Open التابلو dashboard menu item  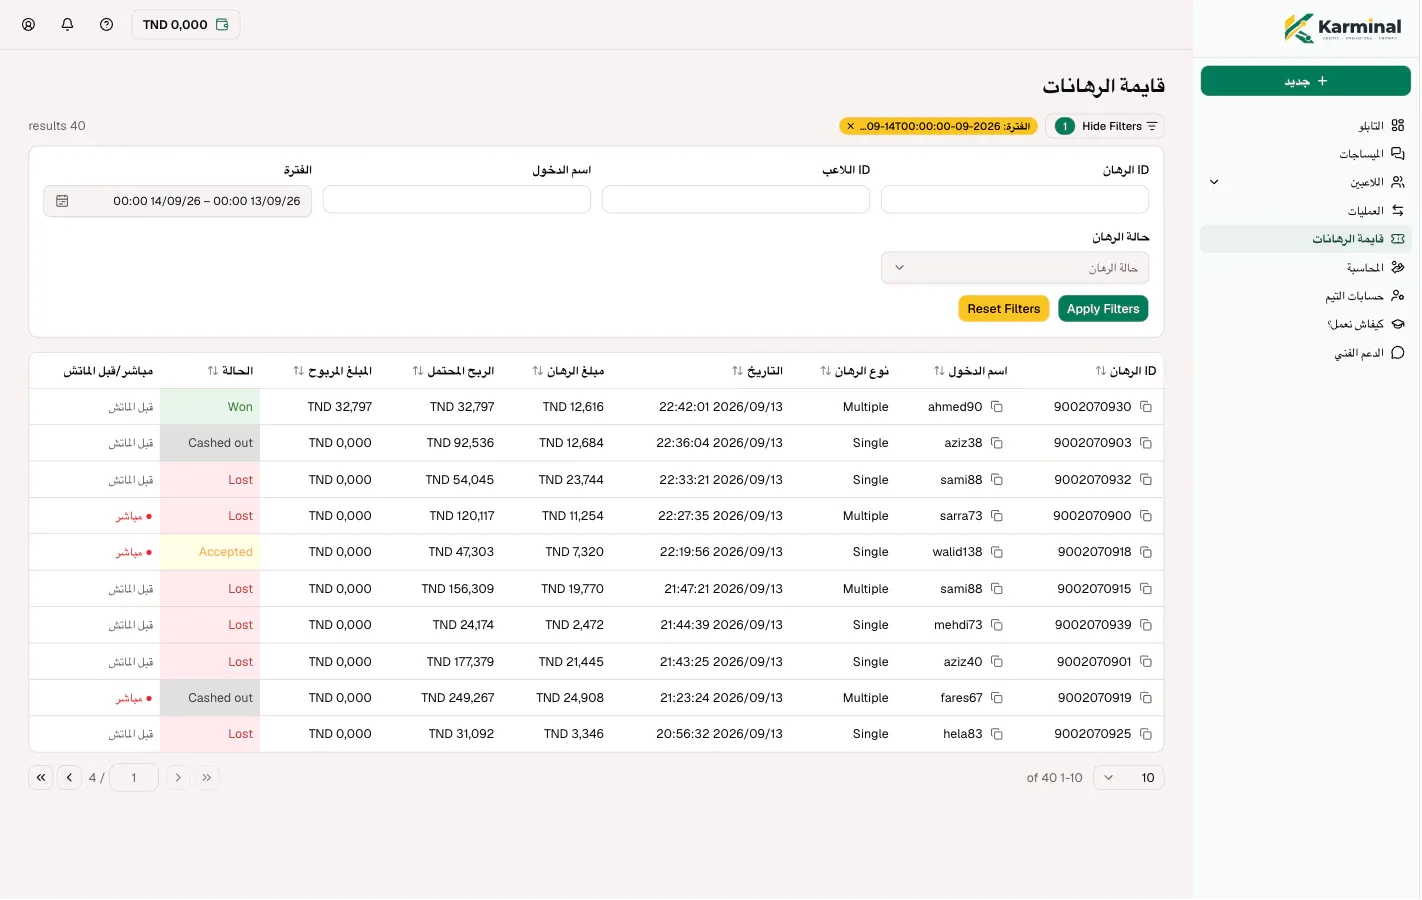(1381, 126)
